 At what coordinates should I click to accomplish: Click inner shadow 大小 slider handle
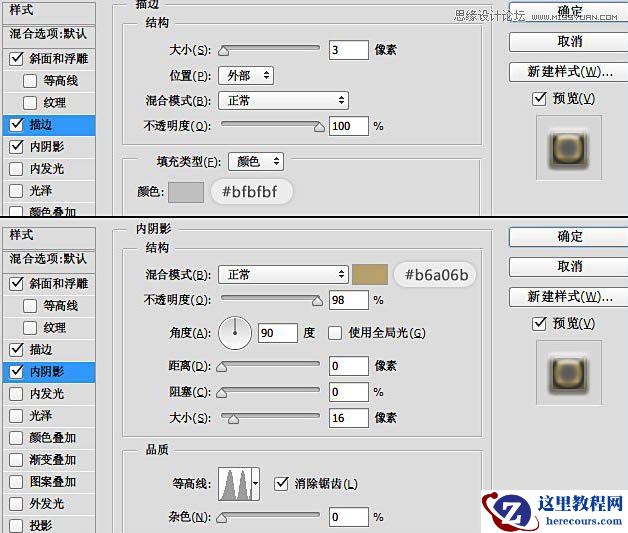(233, 419)
